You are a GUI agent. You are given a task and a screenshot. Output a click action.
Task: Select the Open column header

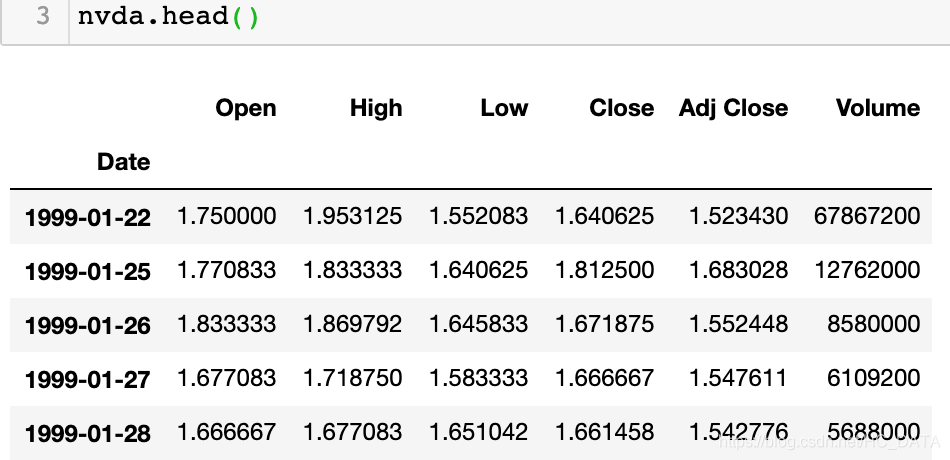coord(246,108)
